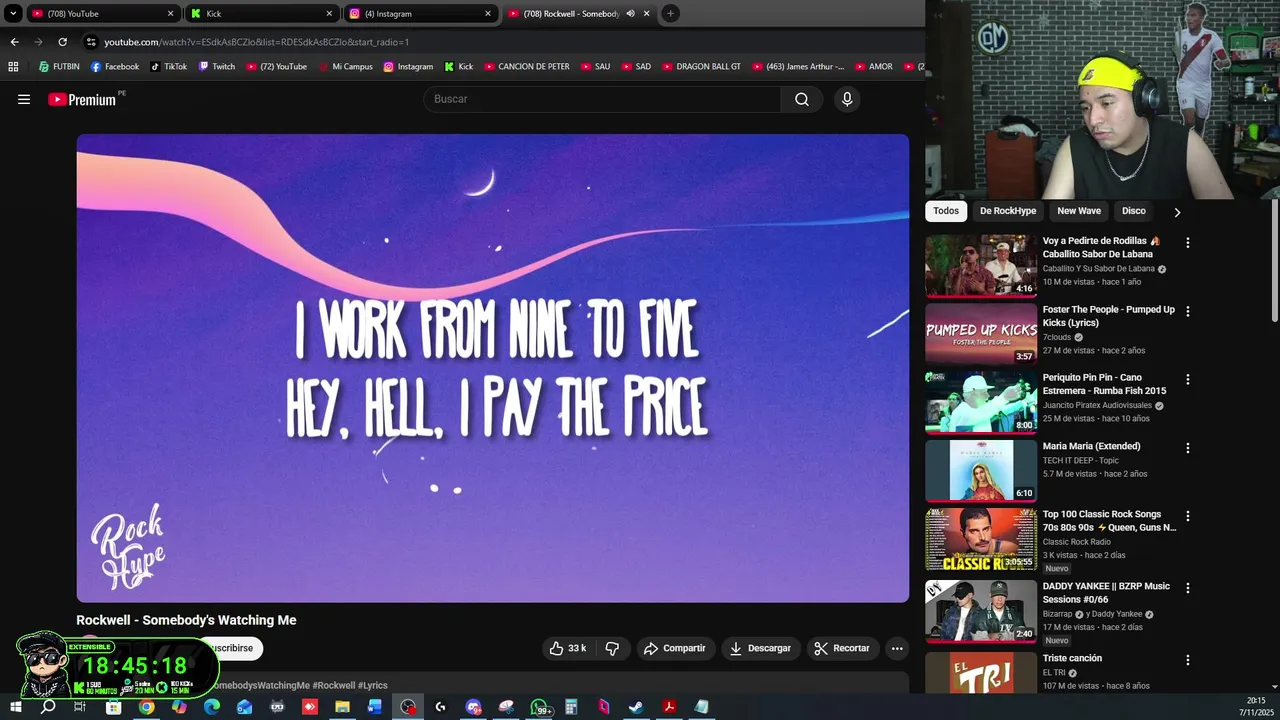The width and height of the screenshot is (1280, 720).
Task: Like the Rockwell video
Action: [567, 648]
